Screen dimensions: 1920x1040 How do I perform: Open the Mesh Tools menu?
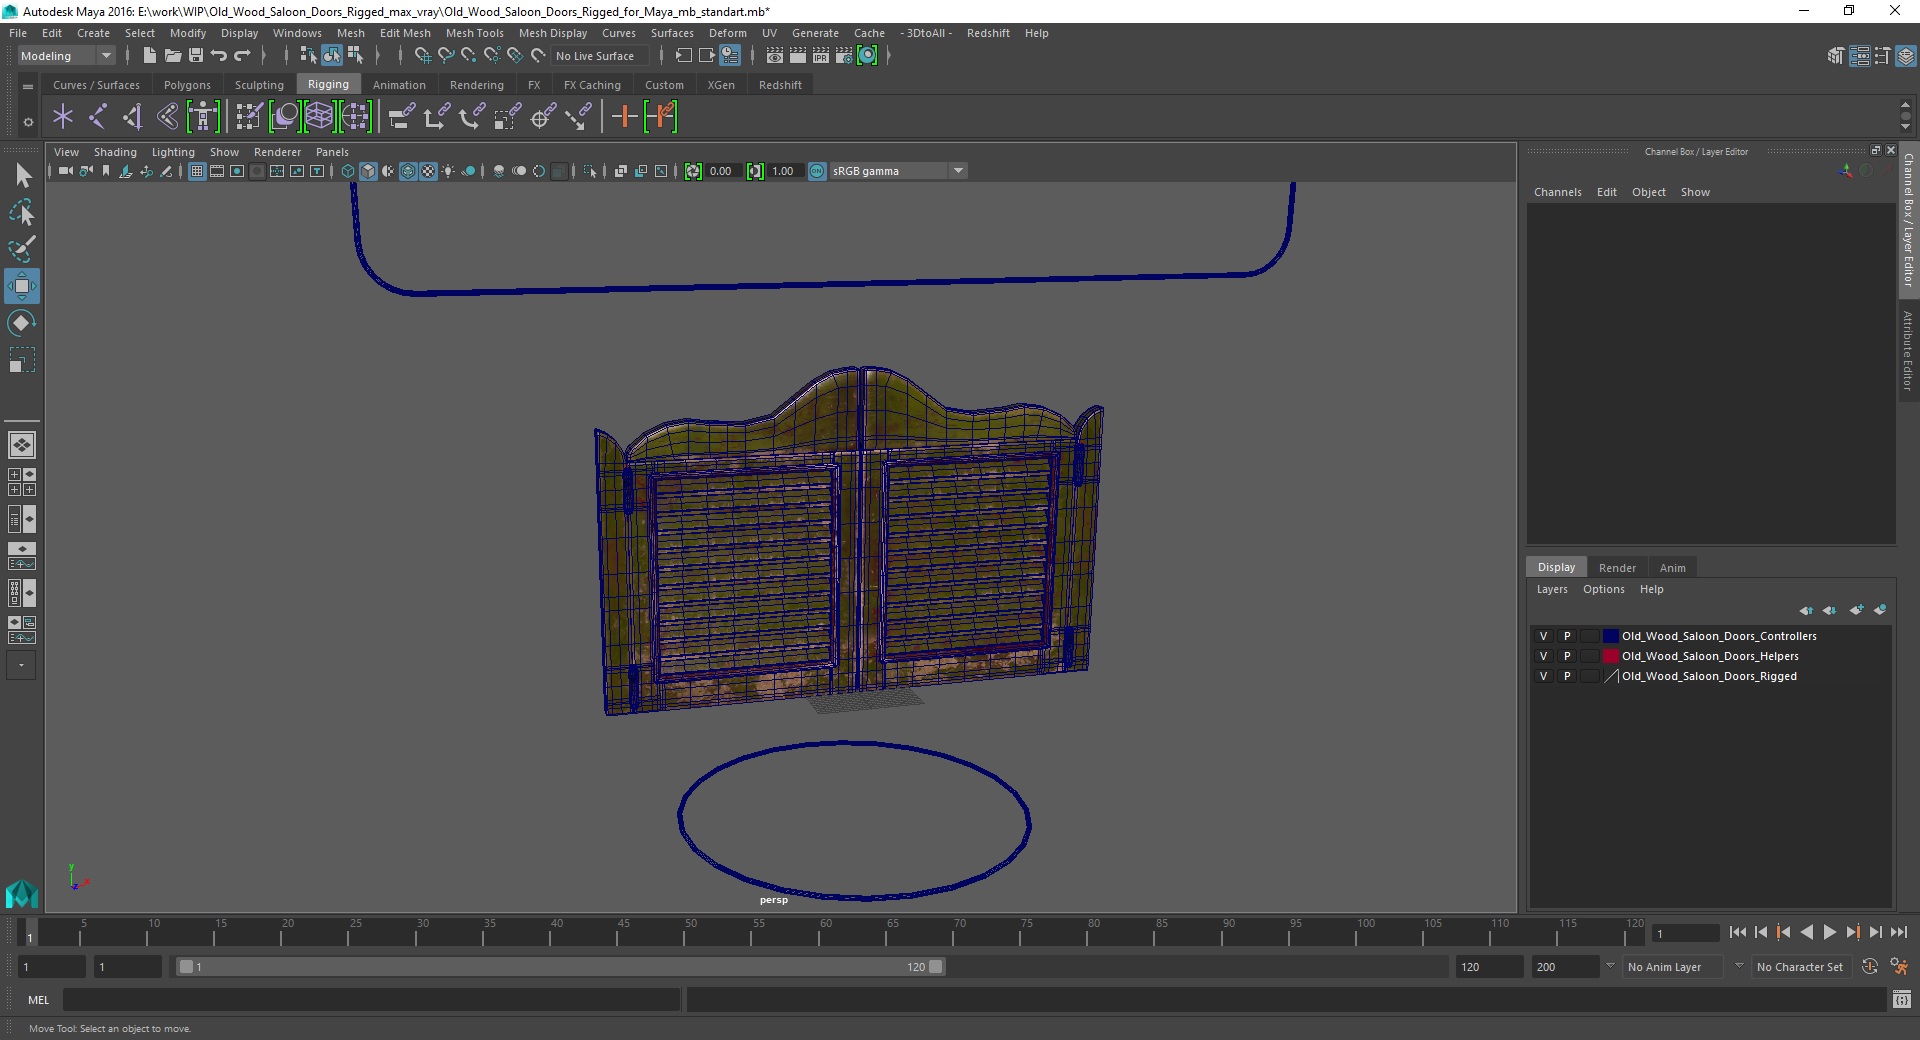(475, 33)
